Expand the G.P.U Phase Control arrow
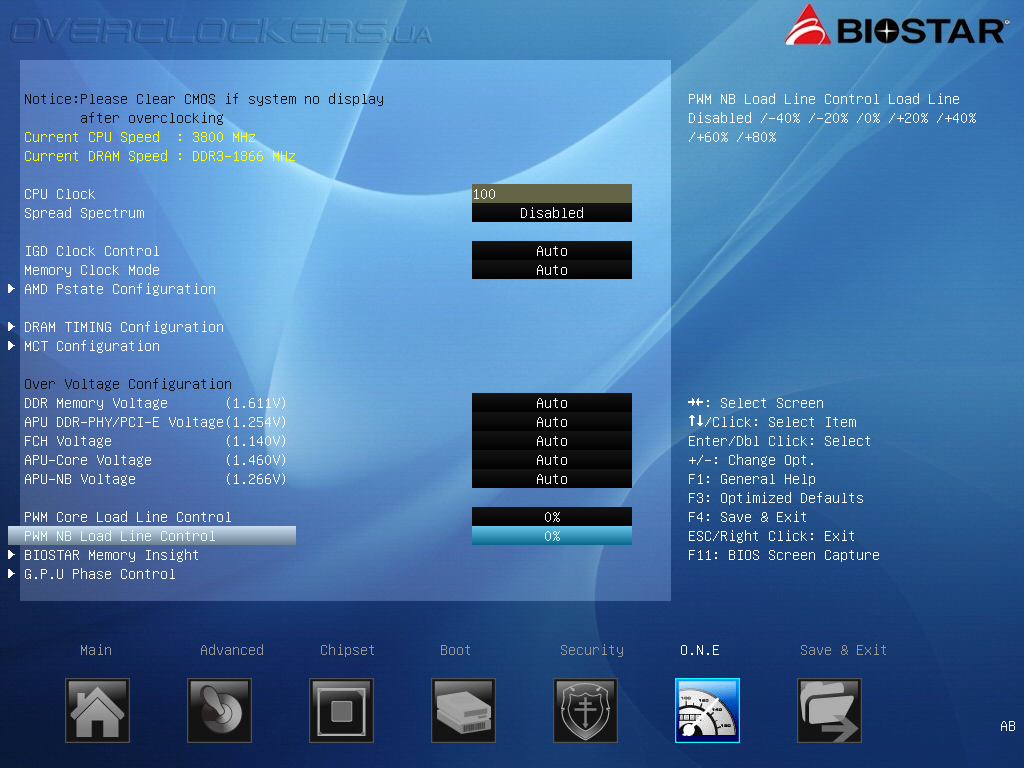1024x768 pixels. 11,573
